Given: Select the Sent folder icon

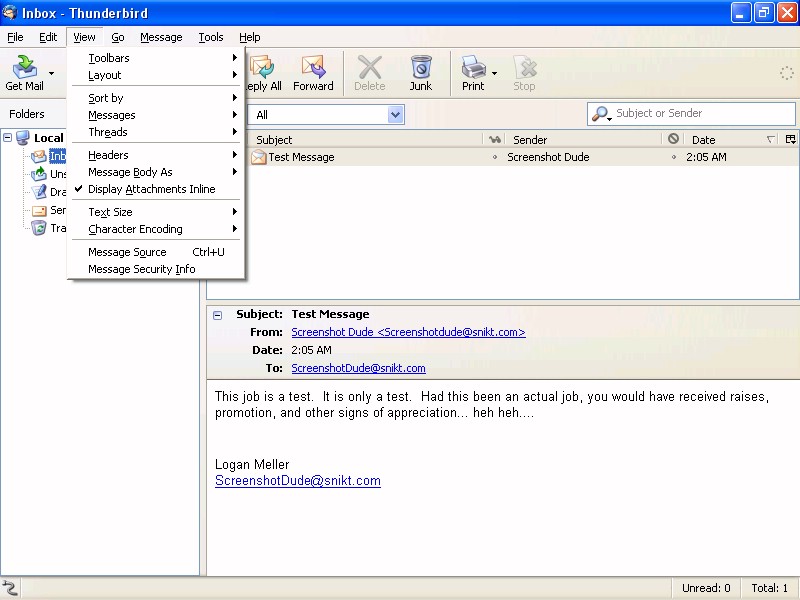Looking at the screenshot, I should (39, 210).
